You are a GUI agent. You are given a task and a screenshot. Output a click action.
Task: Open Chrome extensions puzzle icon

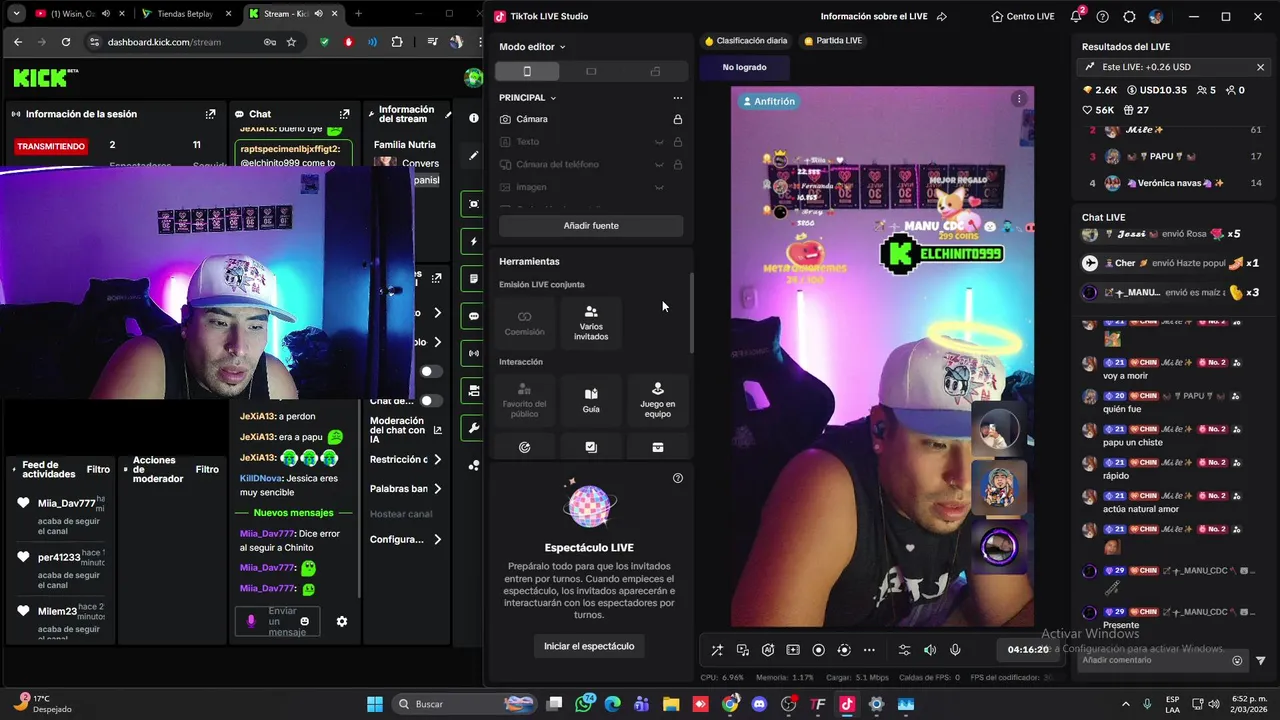tap(397, 42)
